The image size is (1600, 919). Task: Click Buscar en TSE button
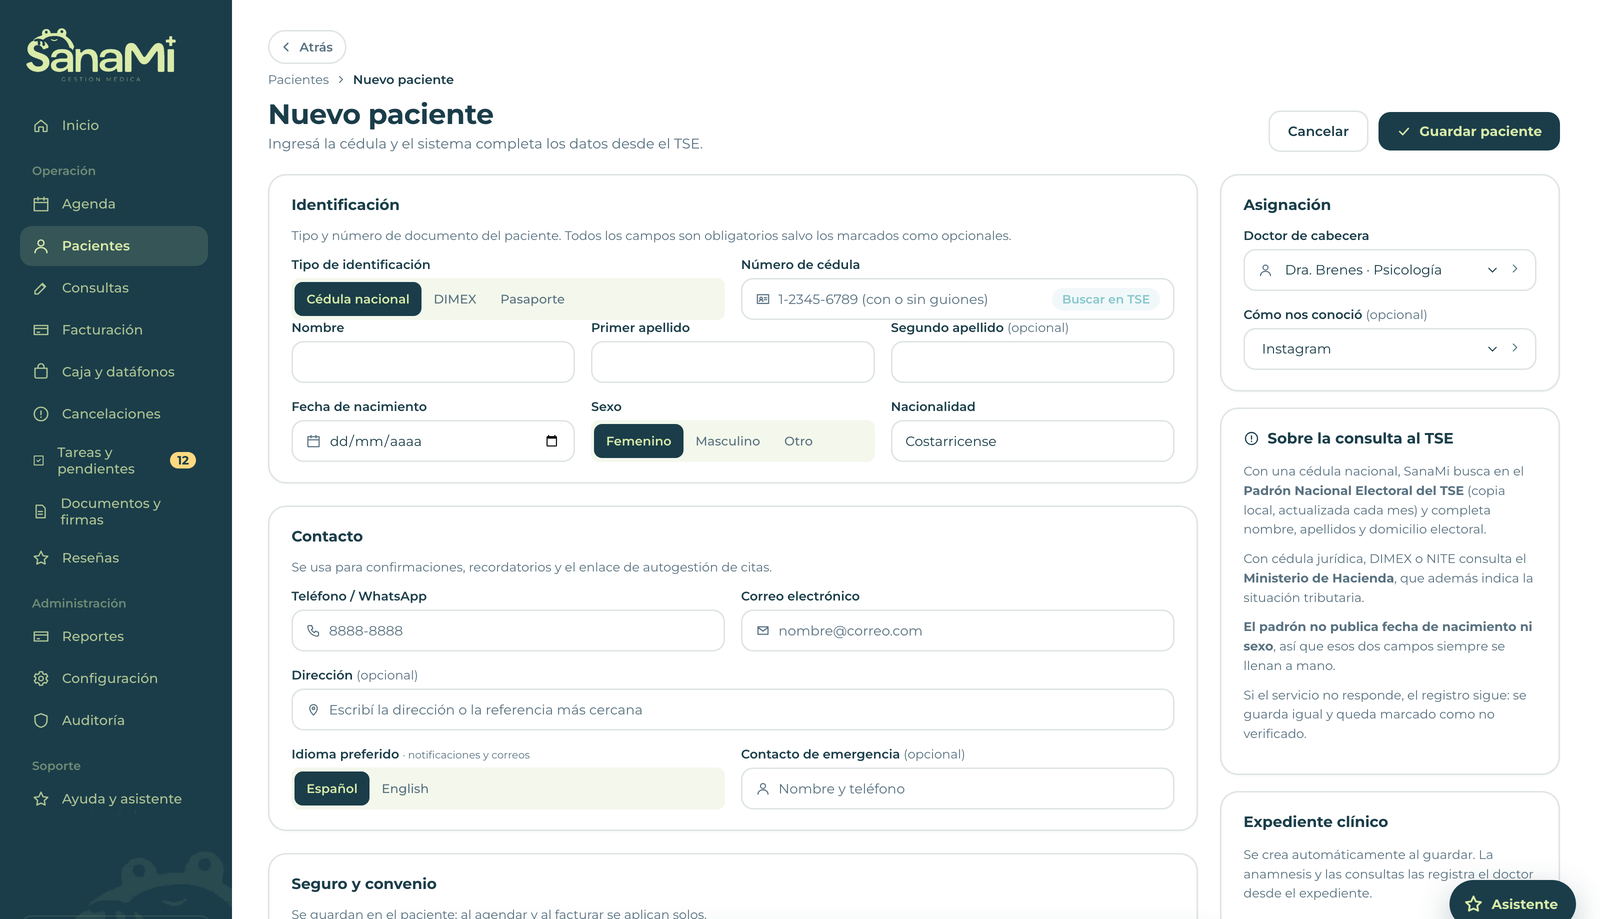(1106, 299)
